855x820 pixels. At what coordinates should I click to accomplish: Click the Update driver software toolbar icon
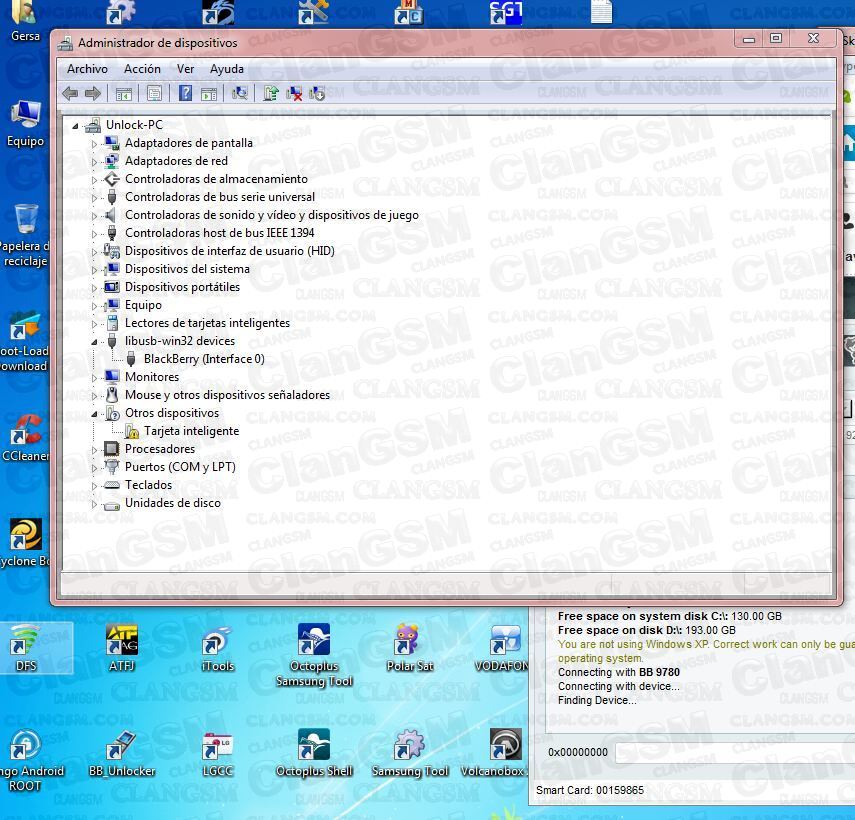270,93
